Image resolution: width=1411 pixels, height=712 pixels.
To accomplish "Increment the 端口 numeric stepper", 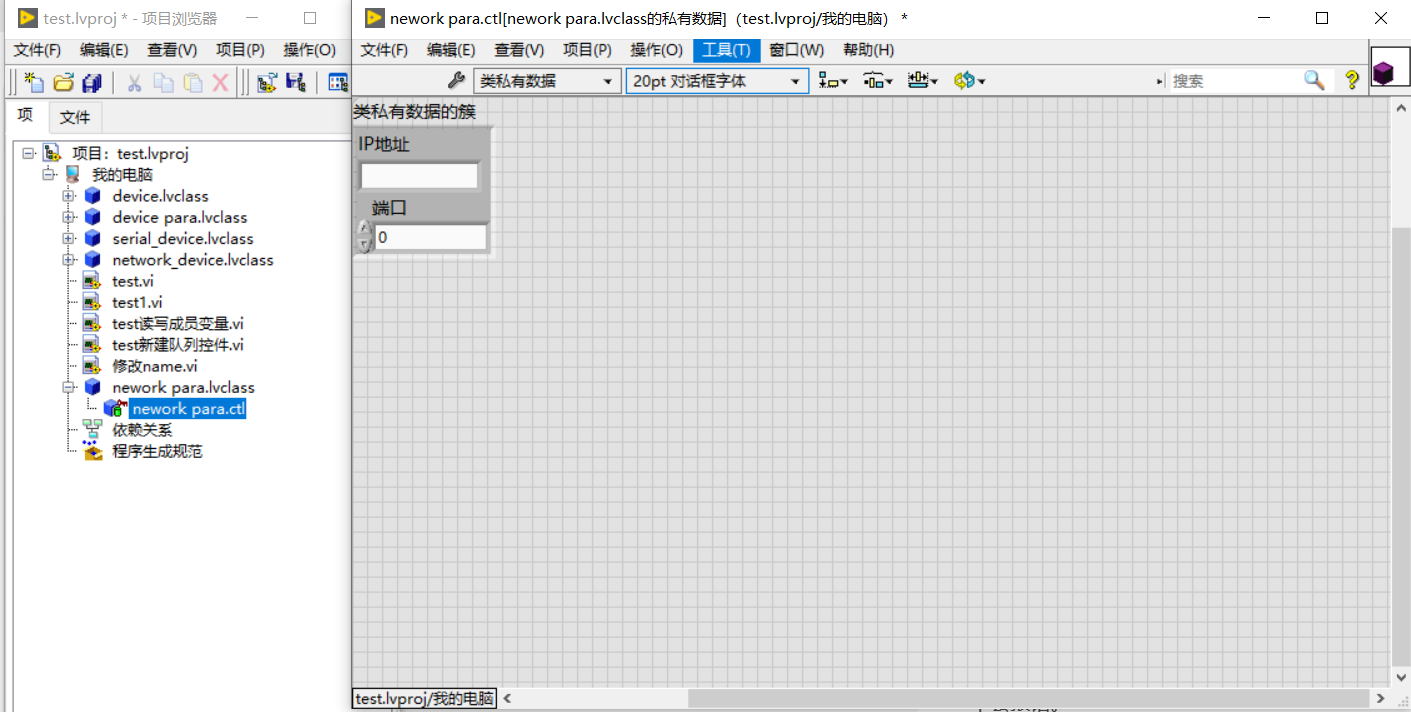I will [x=364, y=230].
